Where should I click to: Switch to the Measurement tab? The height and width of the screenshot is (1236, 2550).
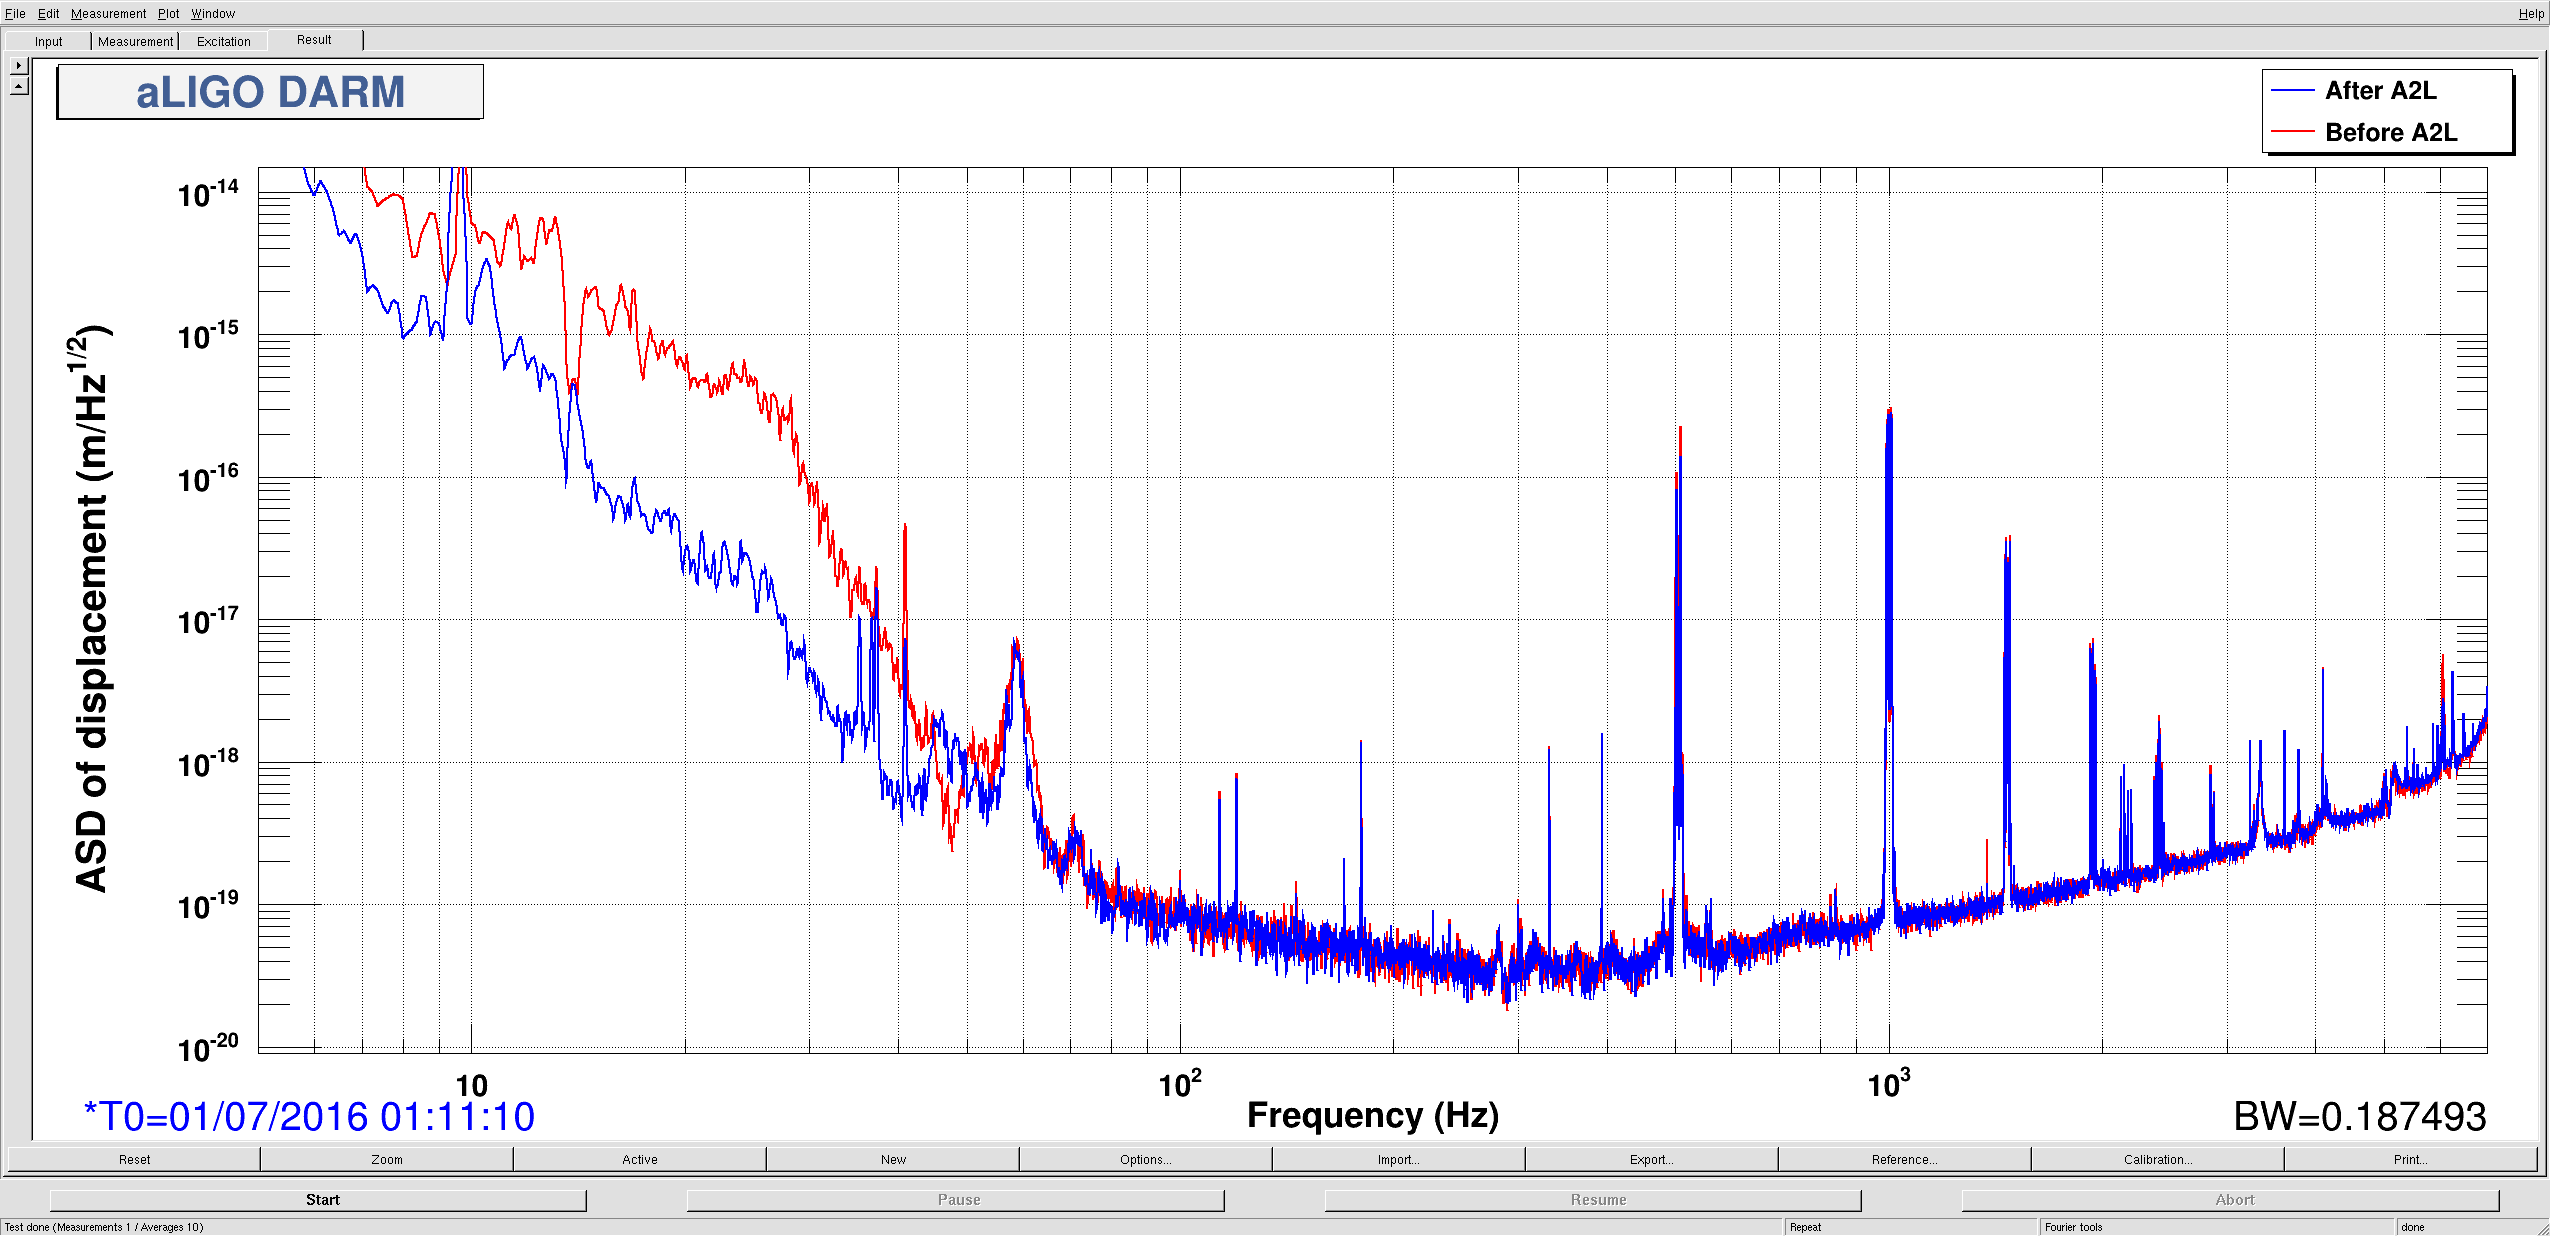click(x=135, y=41)
